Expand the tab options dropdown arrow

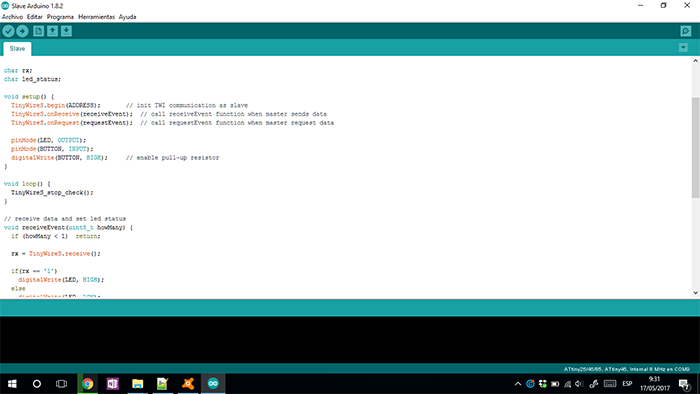click(683, 47)
